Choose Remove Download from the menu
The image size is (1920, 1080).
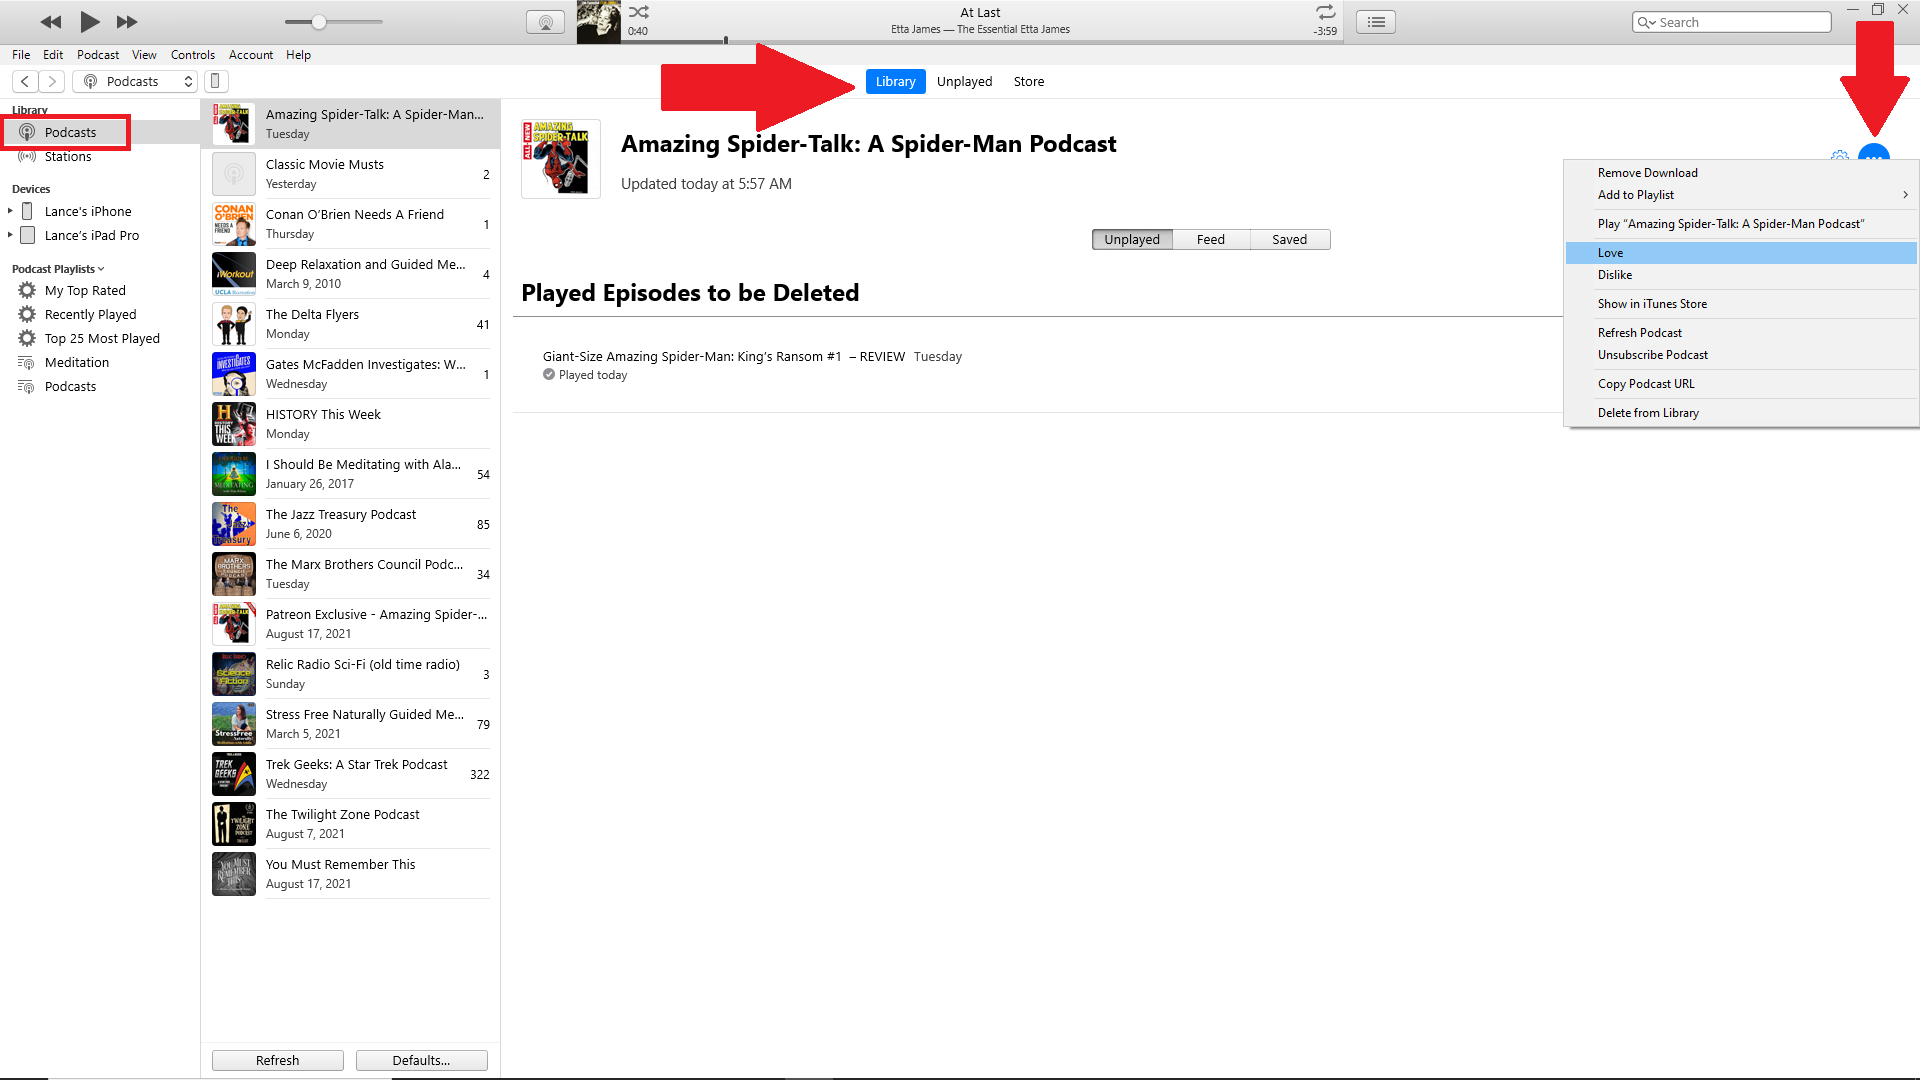(x=1741, y=173)
